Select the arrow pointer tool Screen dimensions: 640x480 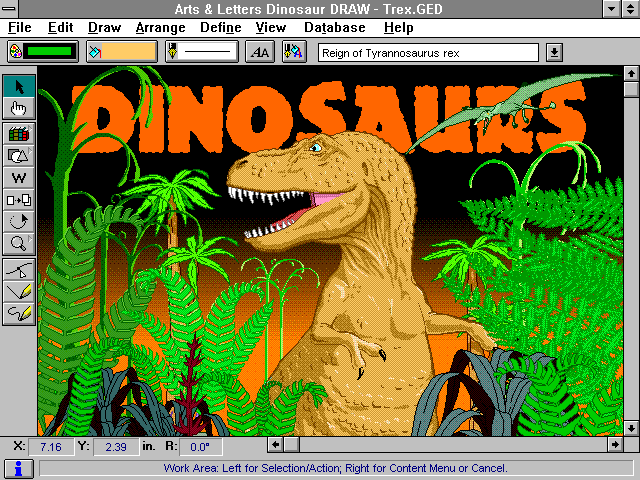[19, 86]
